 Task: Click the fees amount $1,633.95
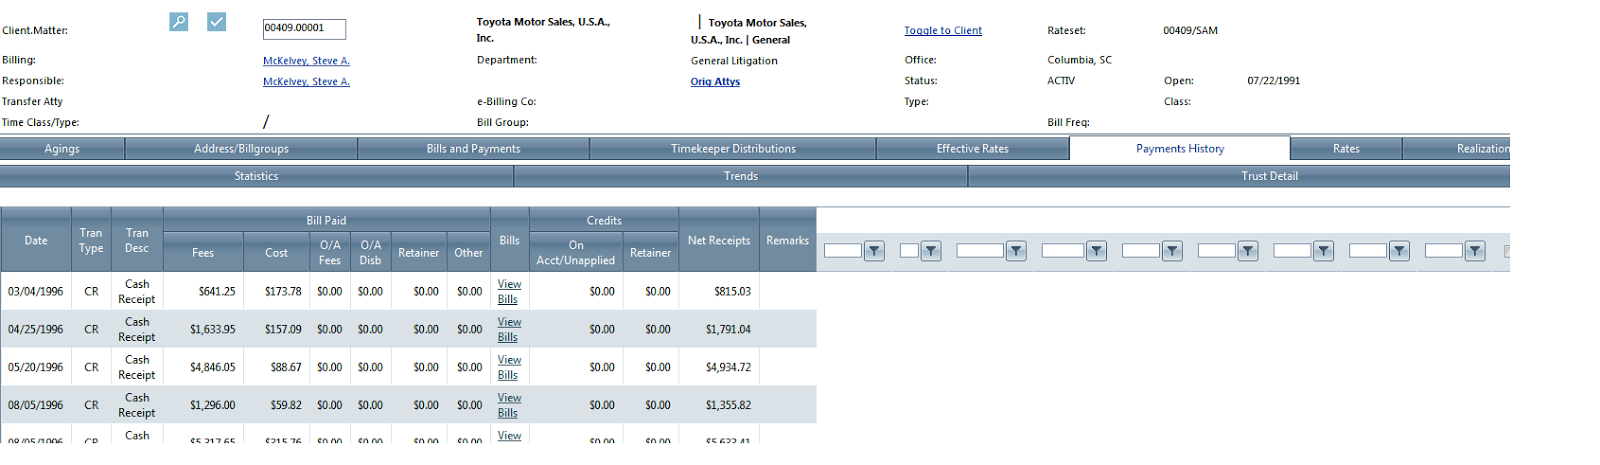tap(213, 330)
